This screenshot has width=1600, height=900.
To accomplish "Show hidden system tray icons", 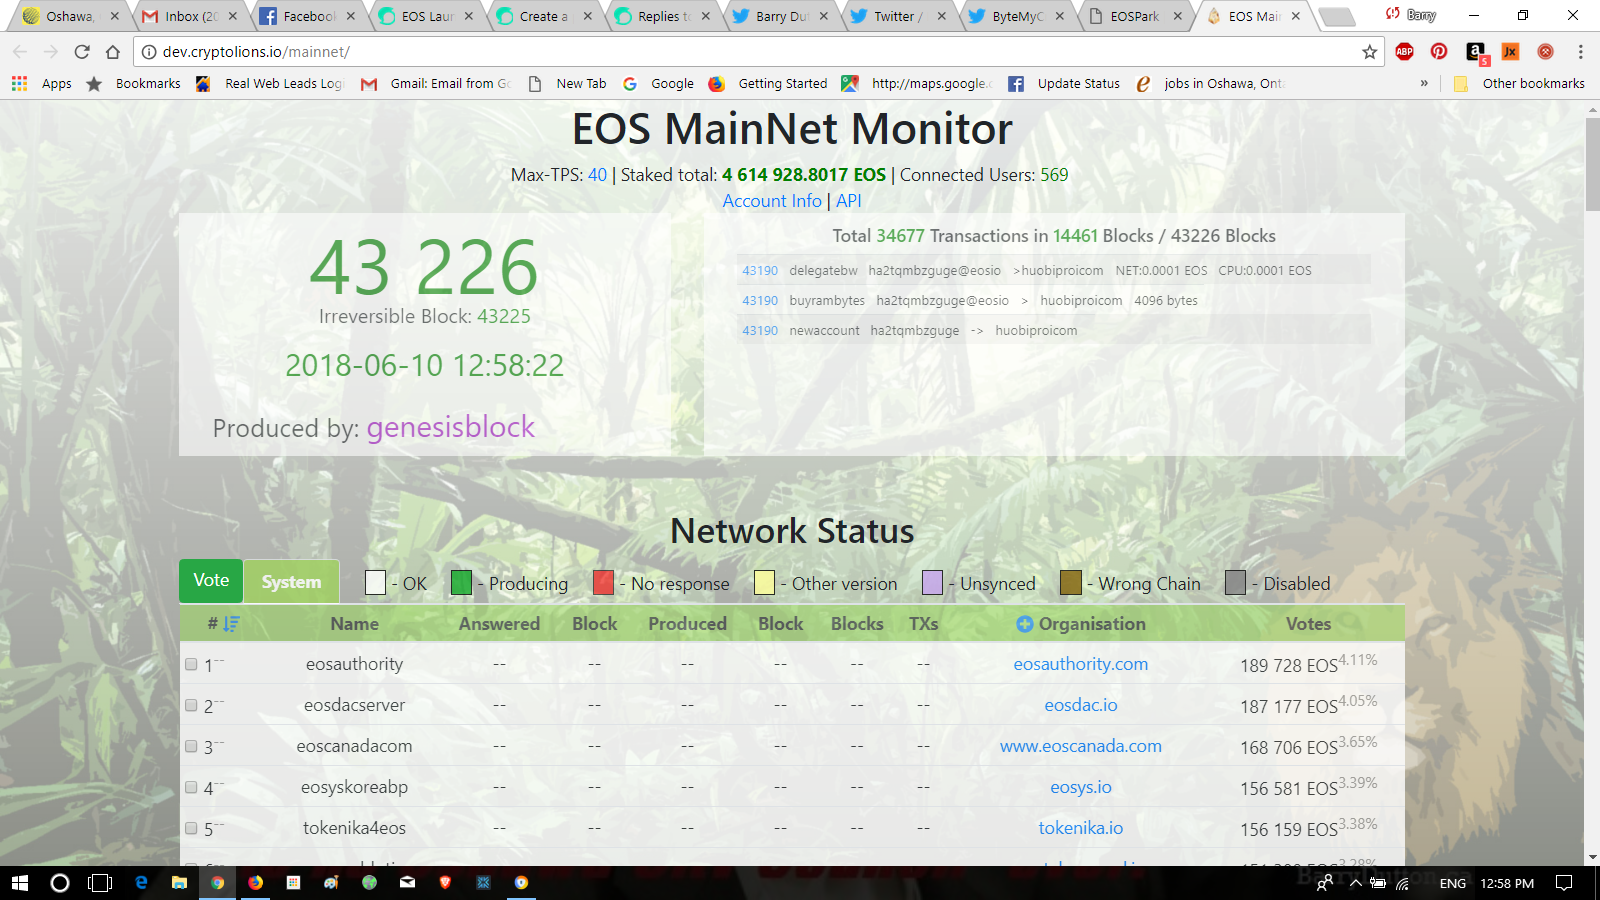I will click(x=1355, y=883).
